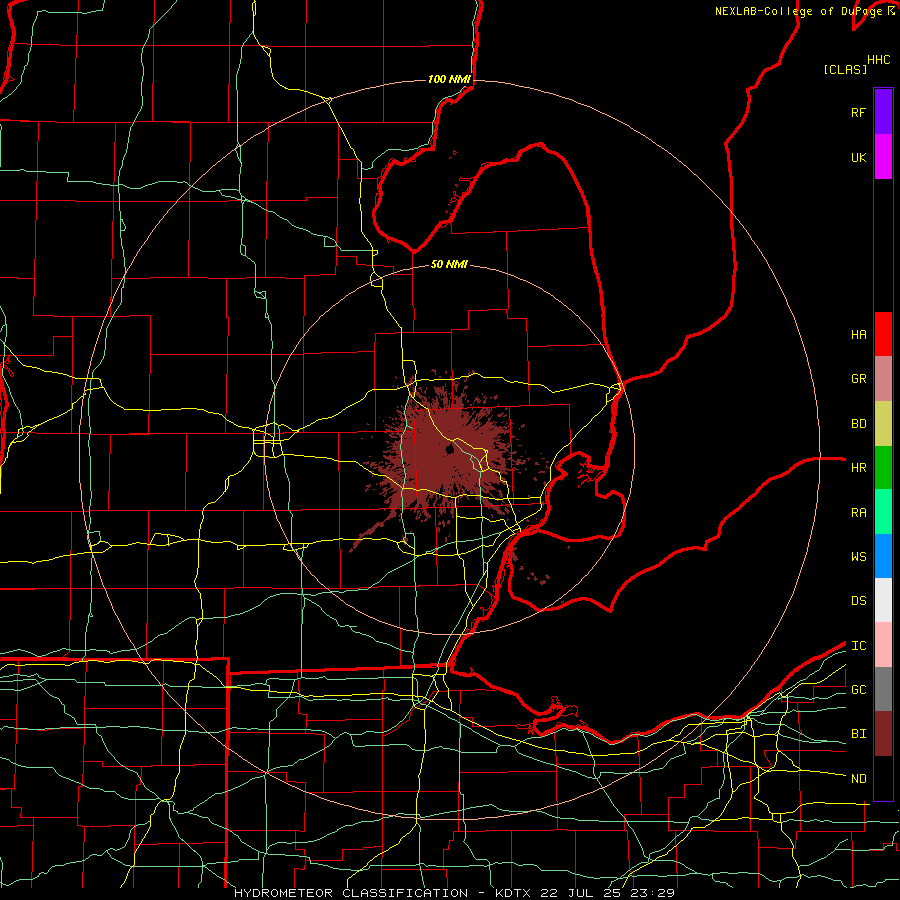The width and height of the screenshot is (900, 900).
Task: Click the mint green RA swatch
Action: [883, 512]
